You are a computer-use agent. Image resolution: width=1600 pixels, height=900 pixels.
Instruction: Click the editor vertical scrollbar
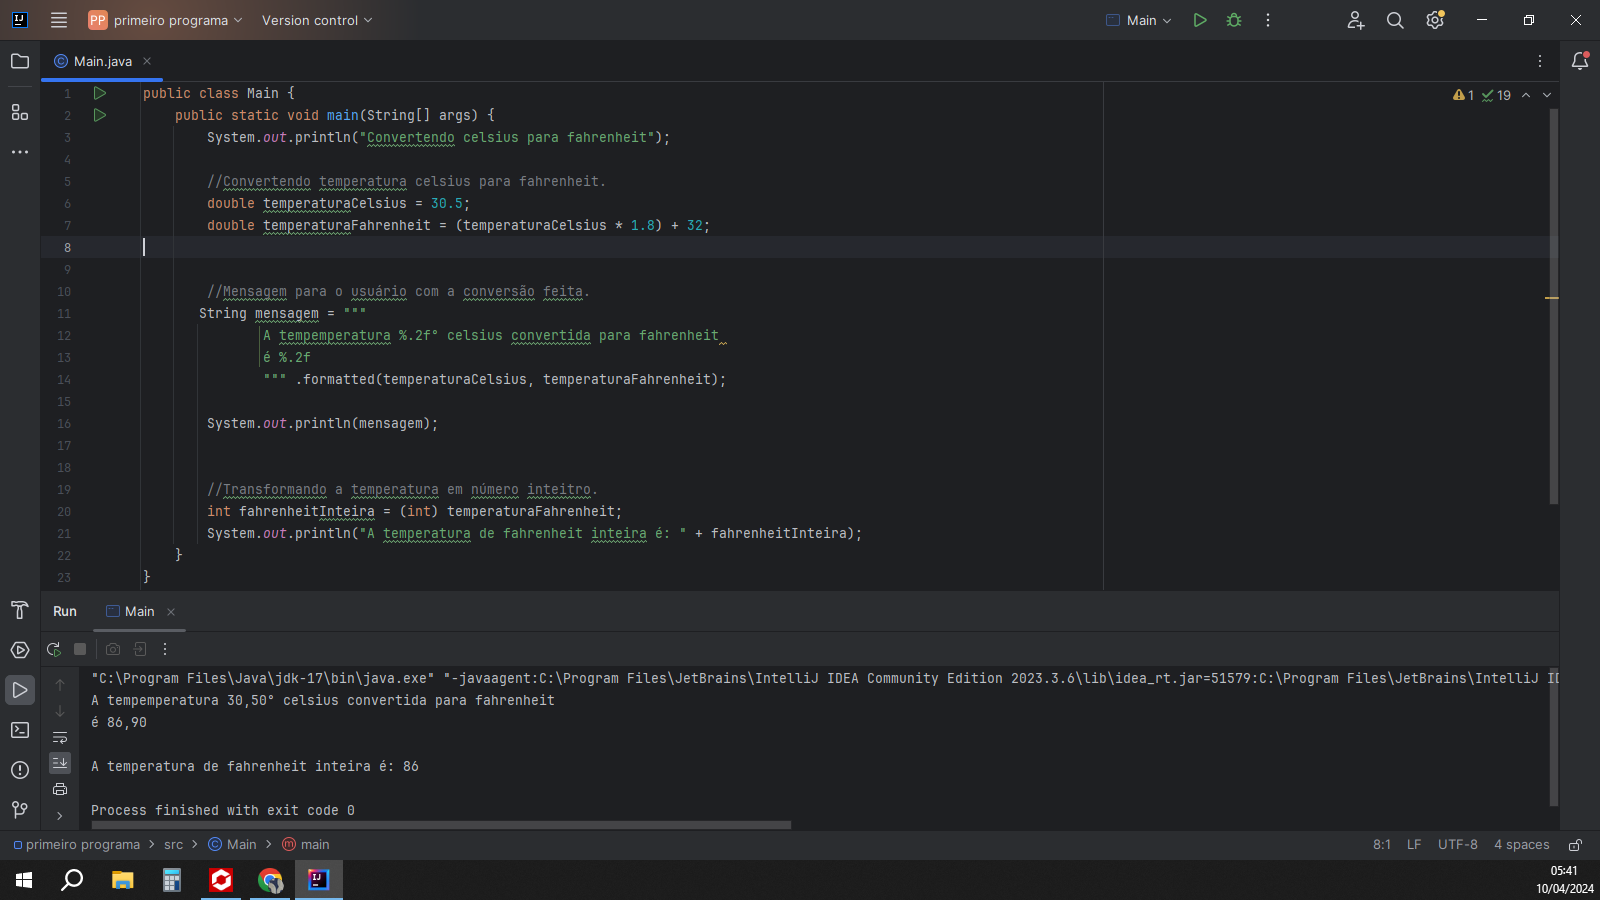pos(1554,305)
